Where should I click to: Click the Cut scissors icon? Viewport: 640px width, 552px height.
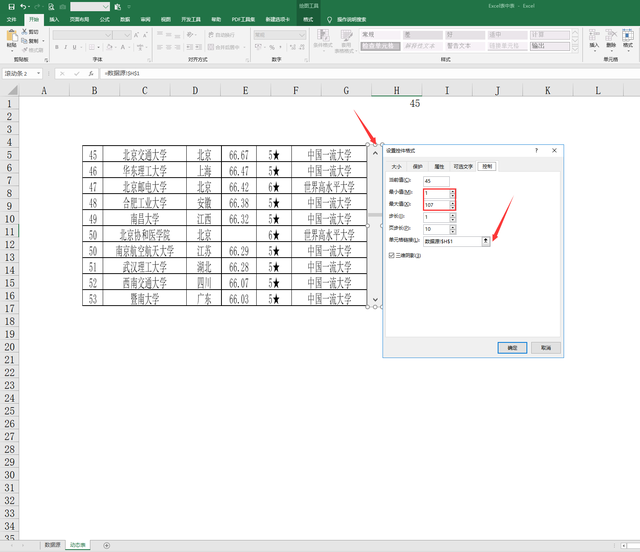point(24,31)
